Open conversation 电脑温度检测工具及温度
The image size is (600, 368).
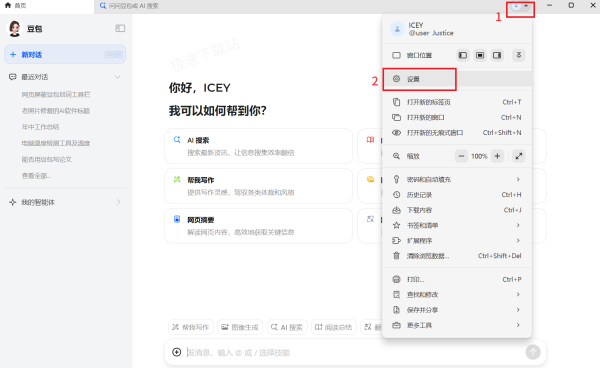(x=56, y=143)
